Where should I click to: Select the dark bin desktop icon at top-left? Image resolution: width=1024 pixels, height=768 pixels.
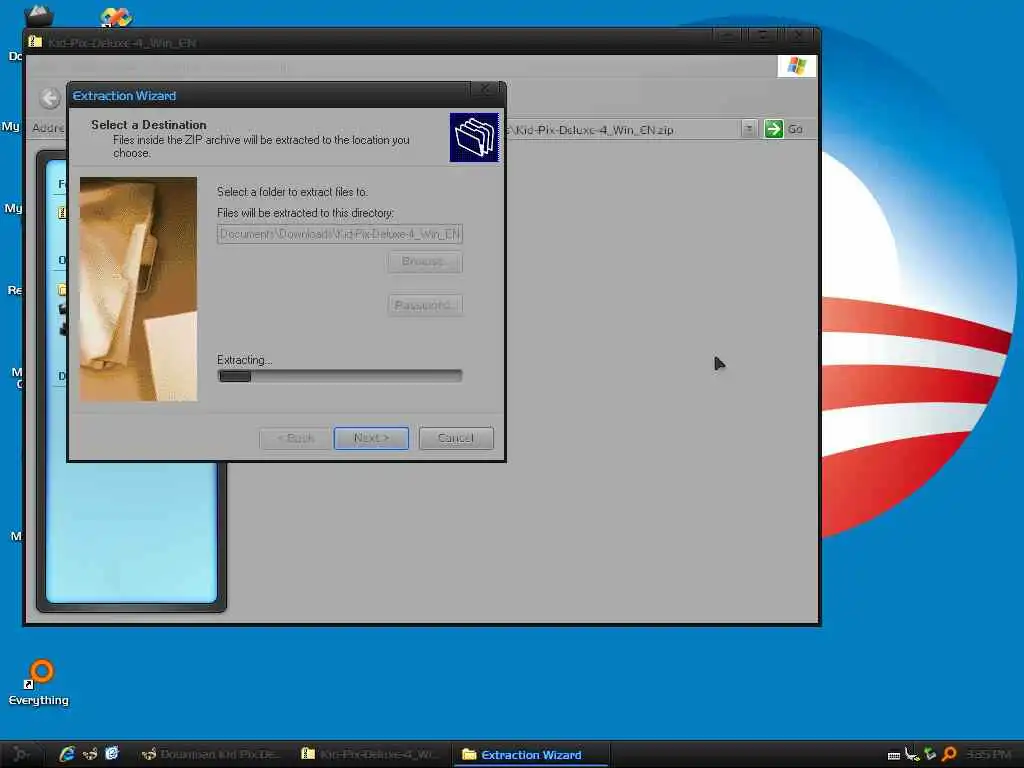(39, 14)
